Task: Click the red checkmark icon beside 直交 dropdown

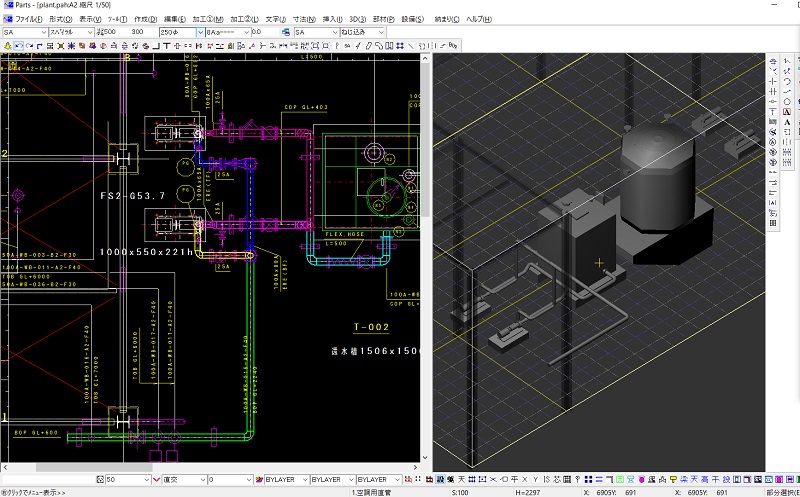Action: [x=157, y=480]
